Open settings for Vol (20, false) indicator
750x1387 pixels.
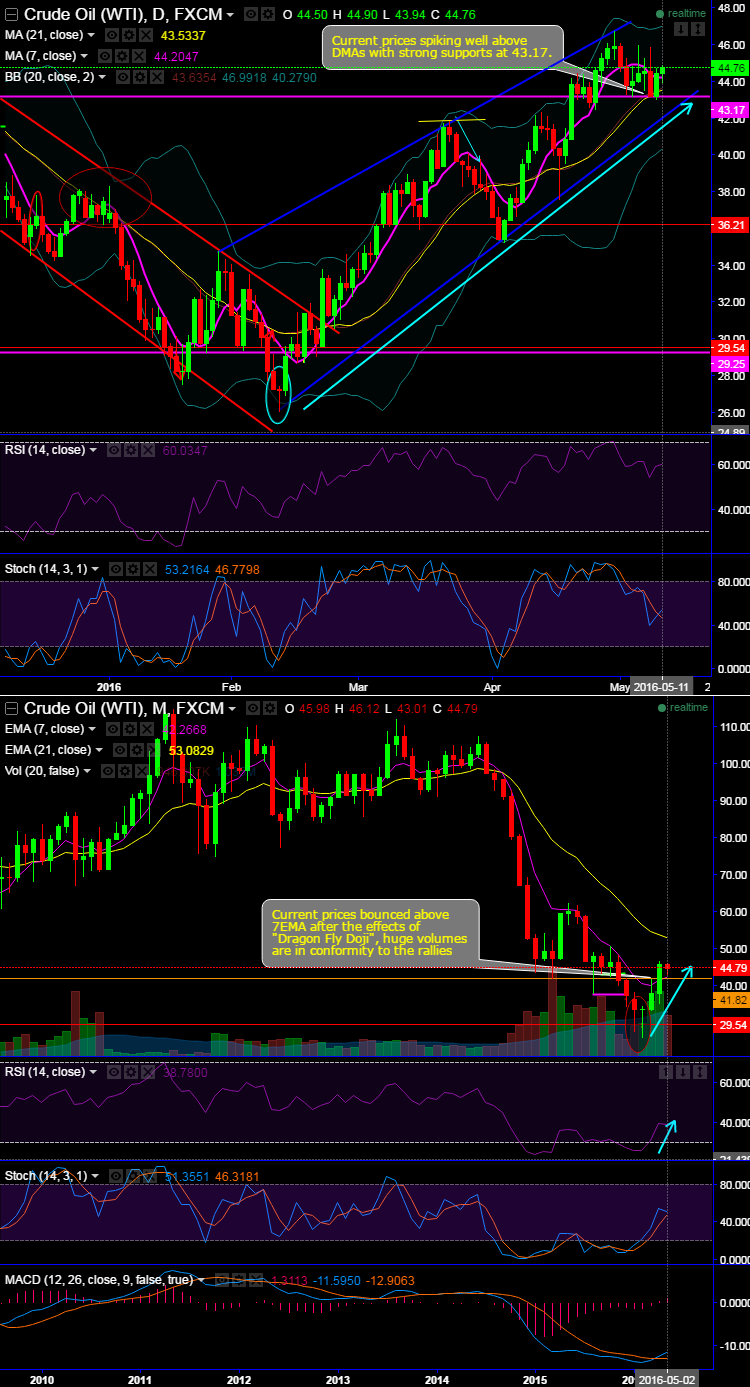coord(124,771)
